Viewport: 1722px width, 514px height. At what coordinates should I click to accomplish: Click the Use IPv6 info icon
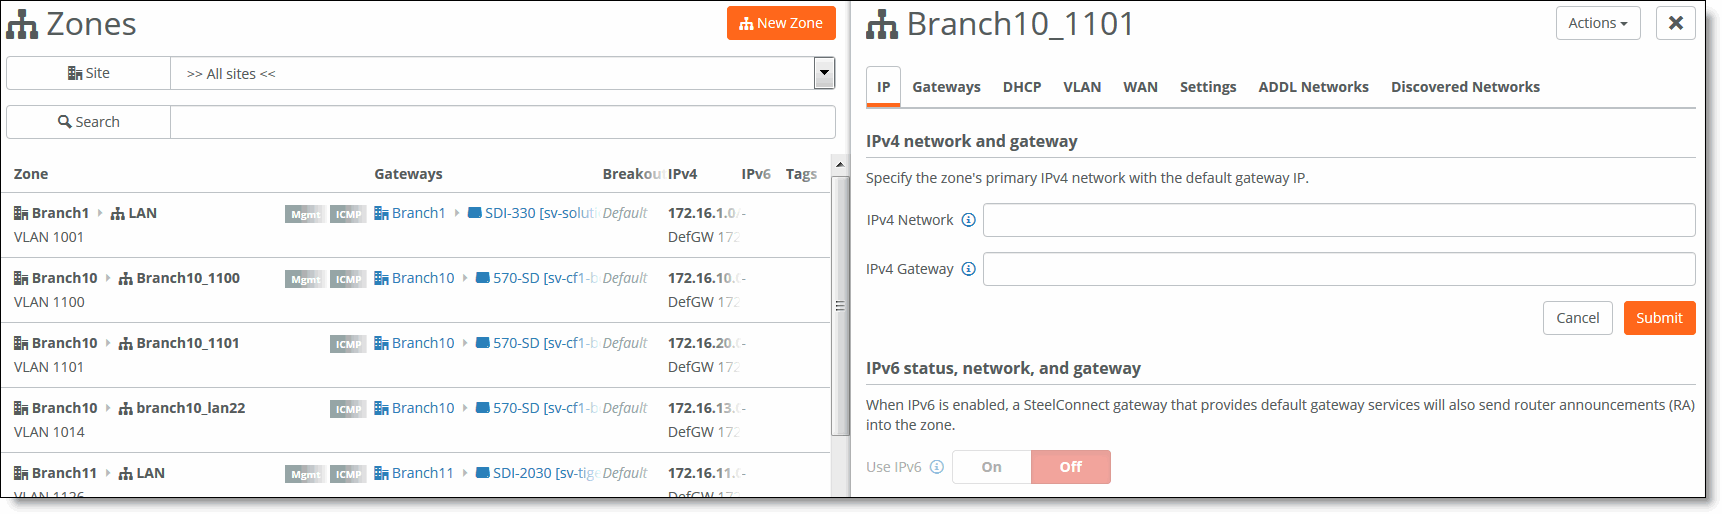click(936, 467)
